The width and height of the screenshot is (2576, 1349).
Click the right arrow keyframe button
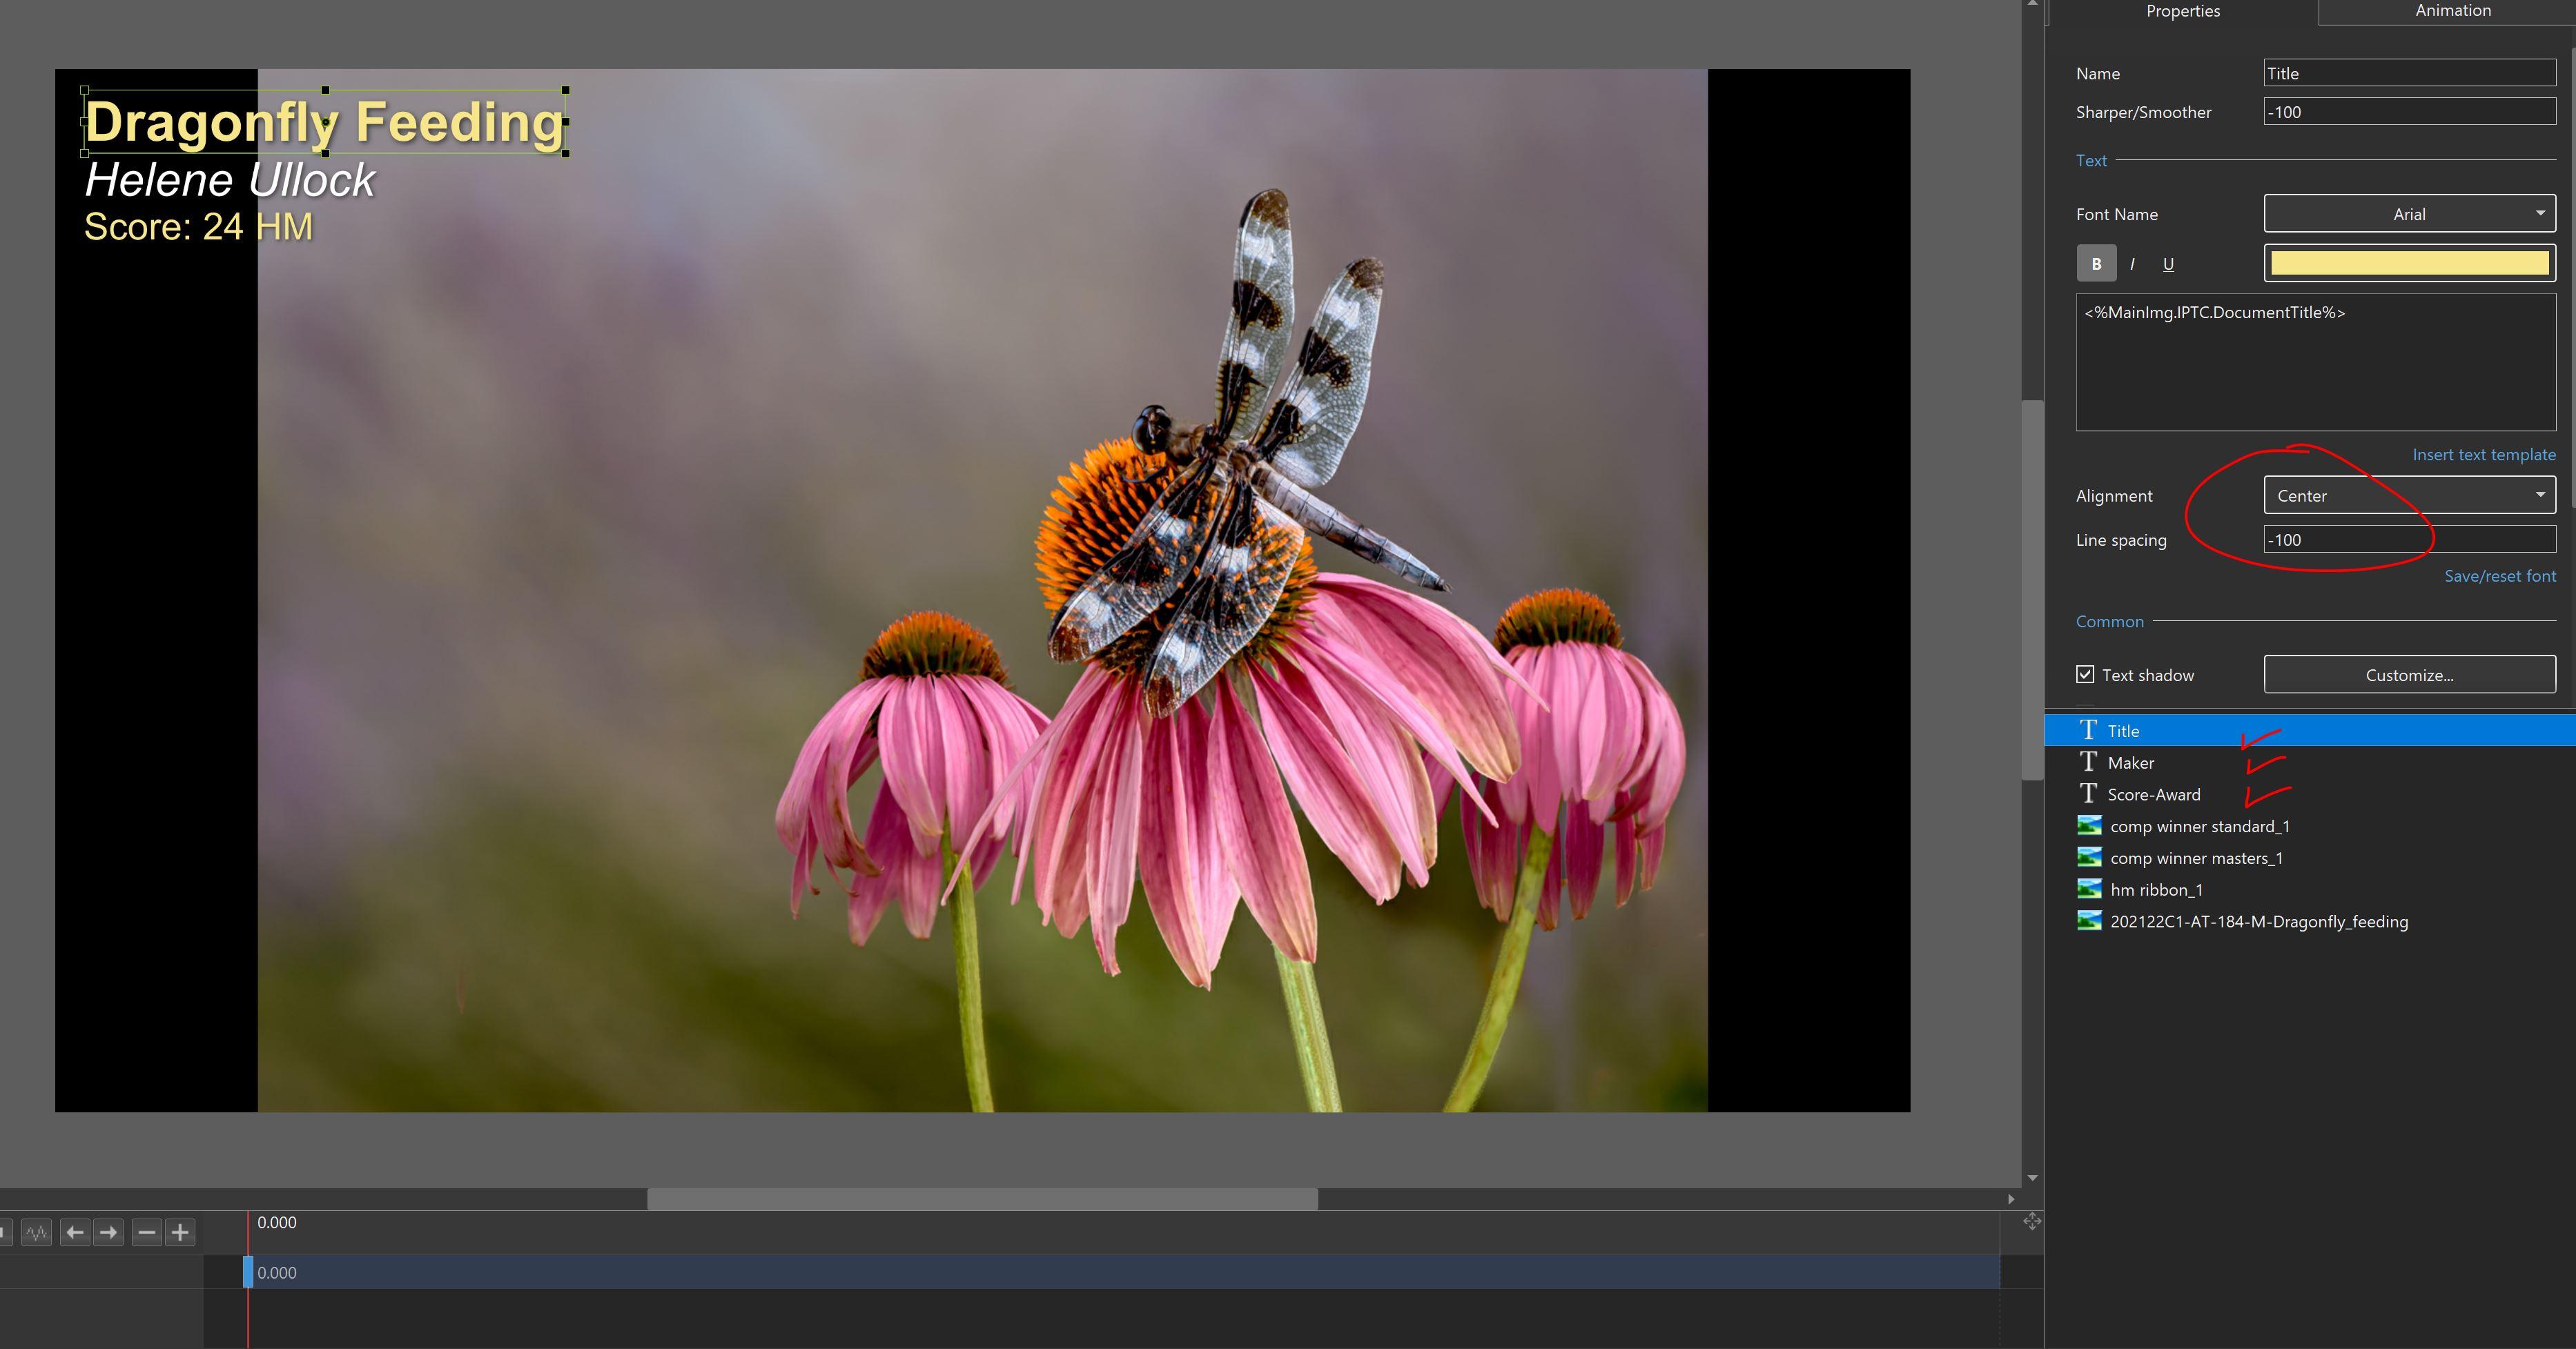pos(108,1232)
